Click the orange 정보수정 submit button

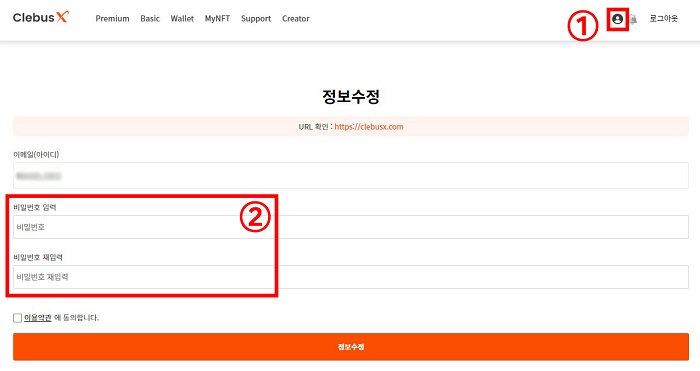[x=351, y=346]
